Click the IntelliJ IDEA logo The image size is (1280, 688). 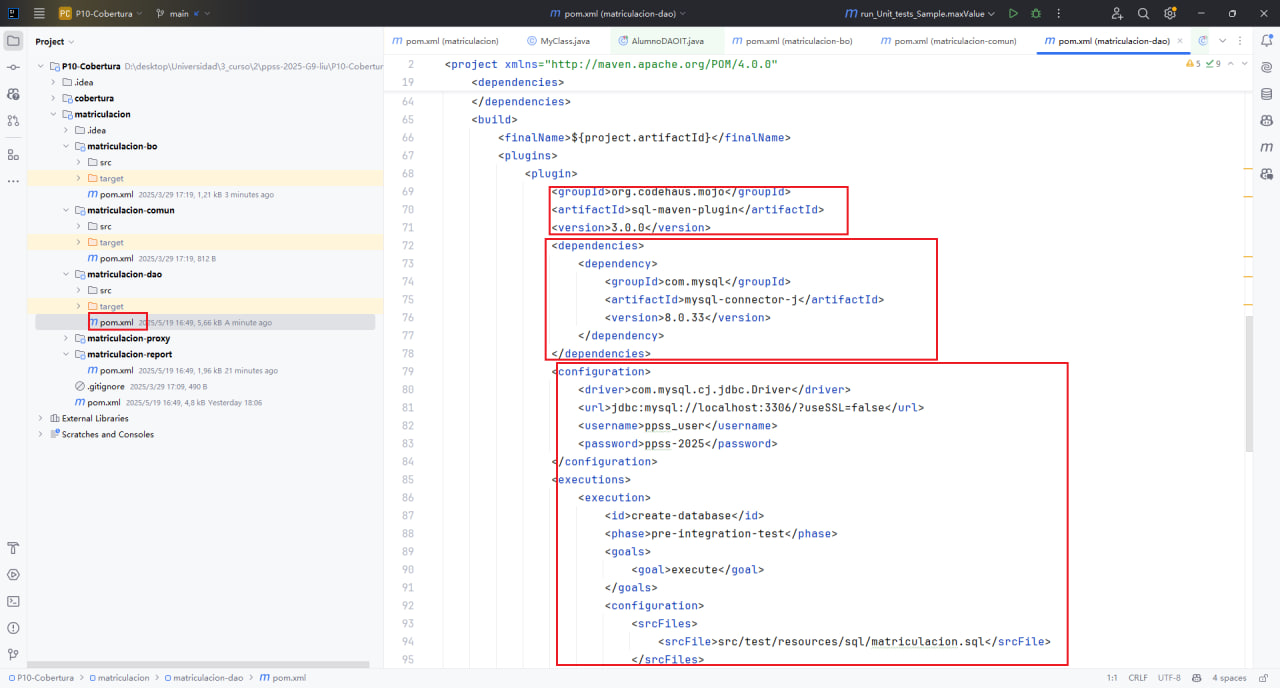(13, 14)
